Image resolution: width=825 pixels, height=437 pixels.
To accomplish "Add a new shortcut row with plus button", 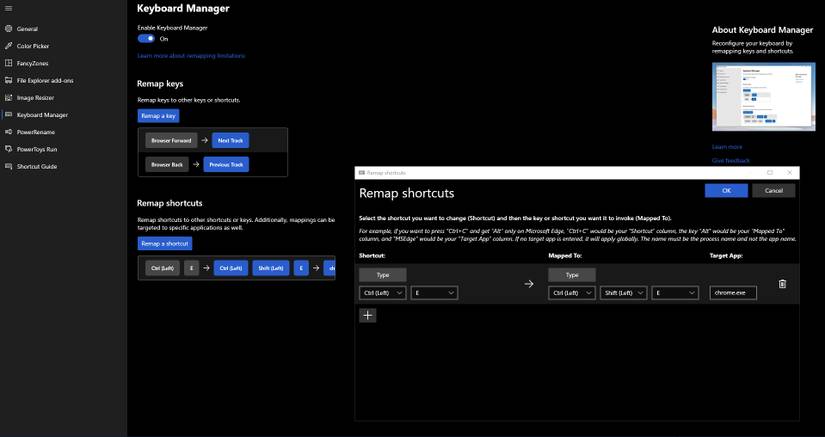I will (368, 315).
